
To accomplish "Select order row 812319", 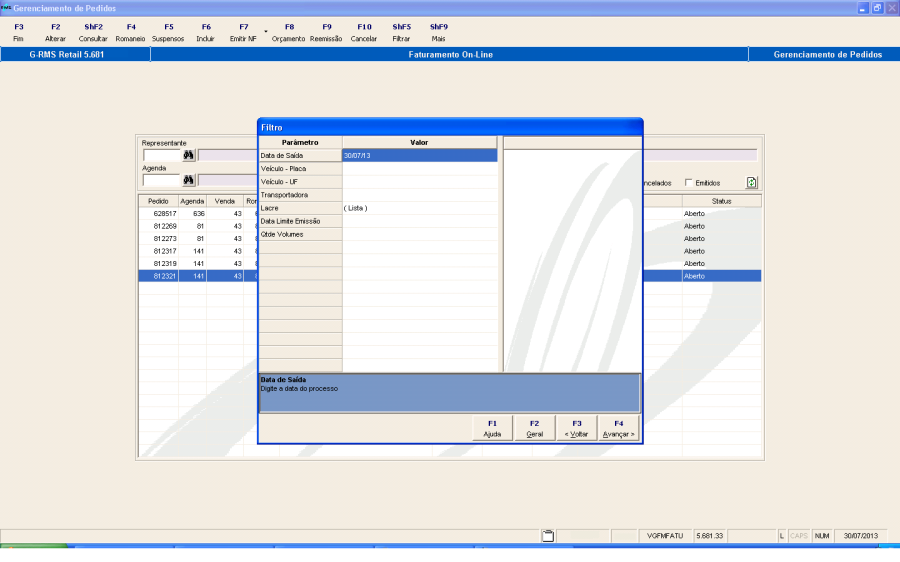I will [198, 264].
